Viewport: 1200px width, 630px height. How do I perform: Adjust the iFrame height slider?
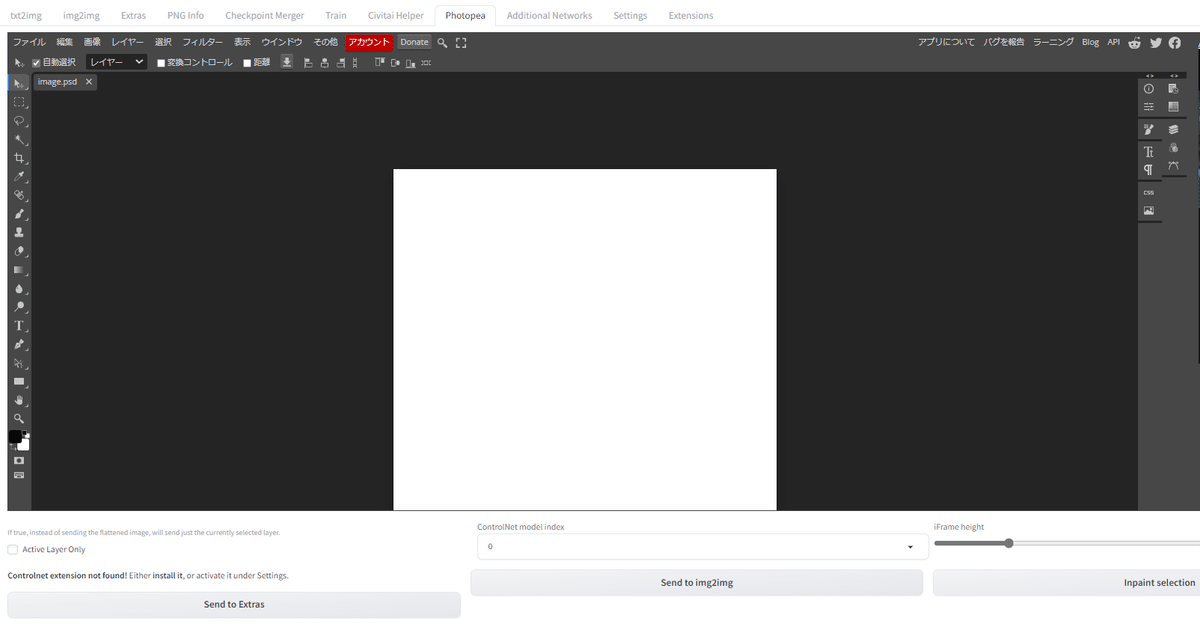click(1009, 543)
